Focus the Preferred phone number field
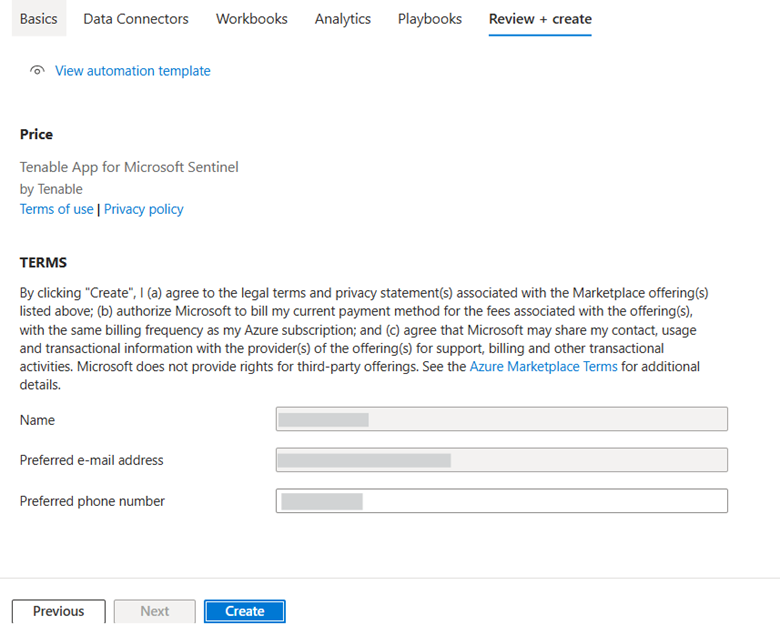This screenshot has width=780, height=625. 502,501
